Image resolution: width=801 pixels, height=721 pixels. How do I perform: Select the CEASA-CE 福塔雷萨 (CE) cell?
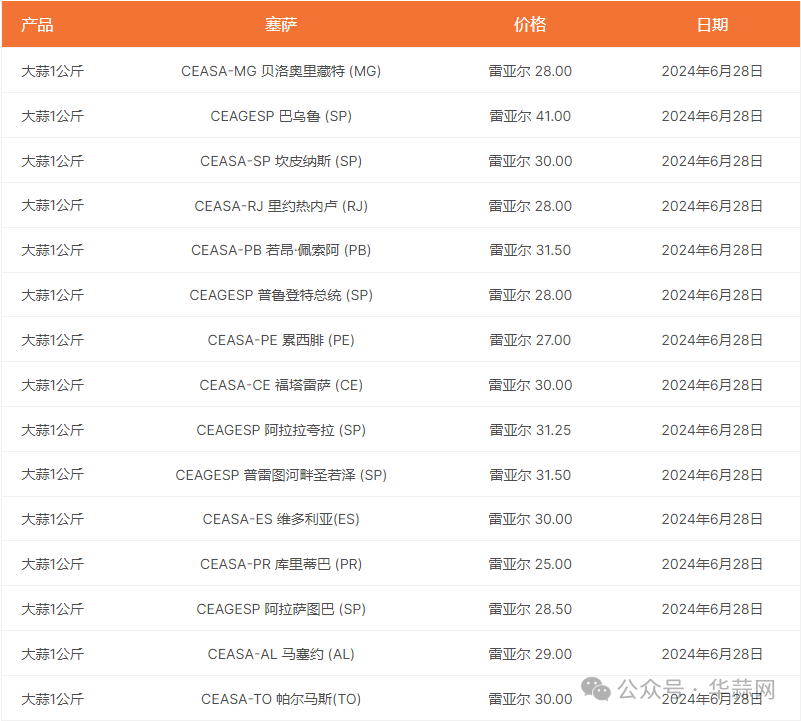[281, 385]
